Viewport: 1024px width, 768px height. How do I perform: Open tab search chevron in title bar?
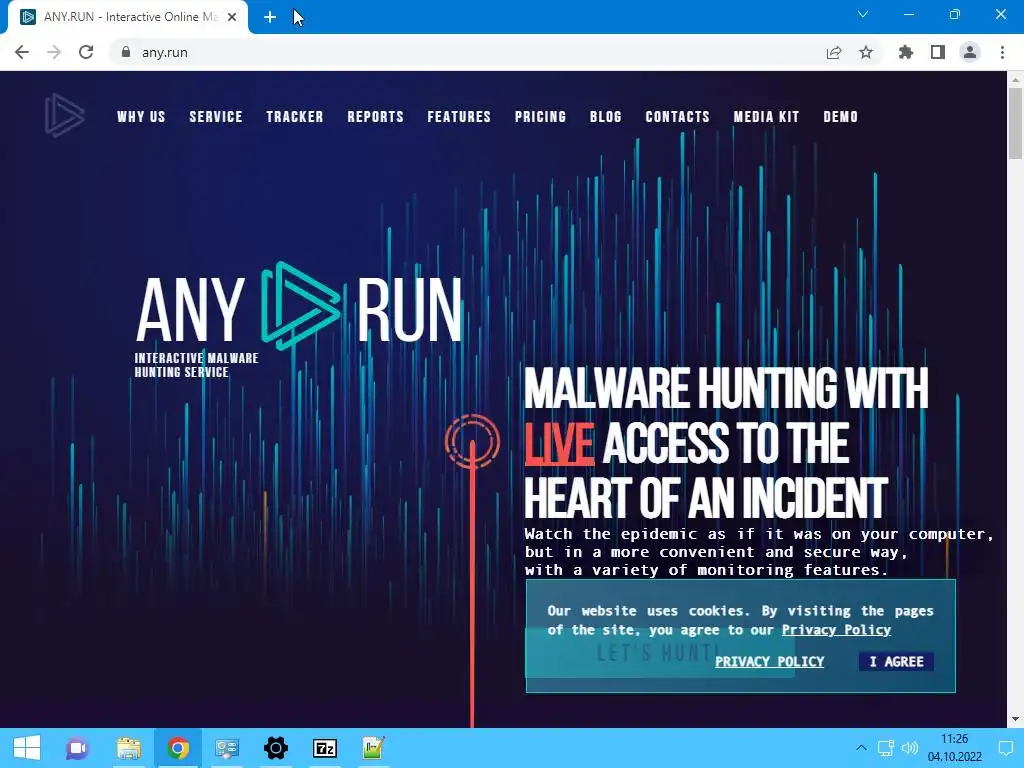pos(863,14)
